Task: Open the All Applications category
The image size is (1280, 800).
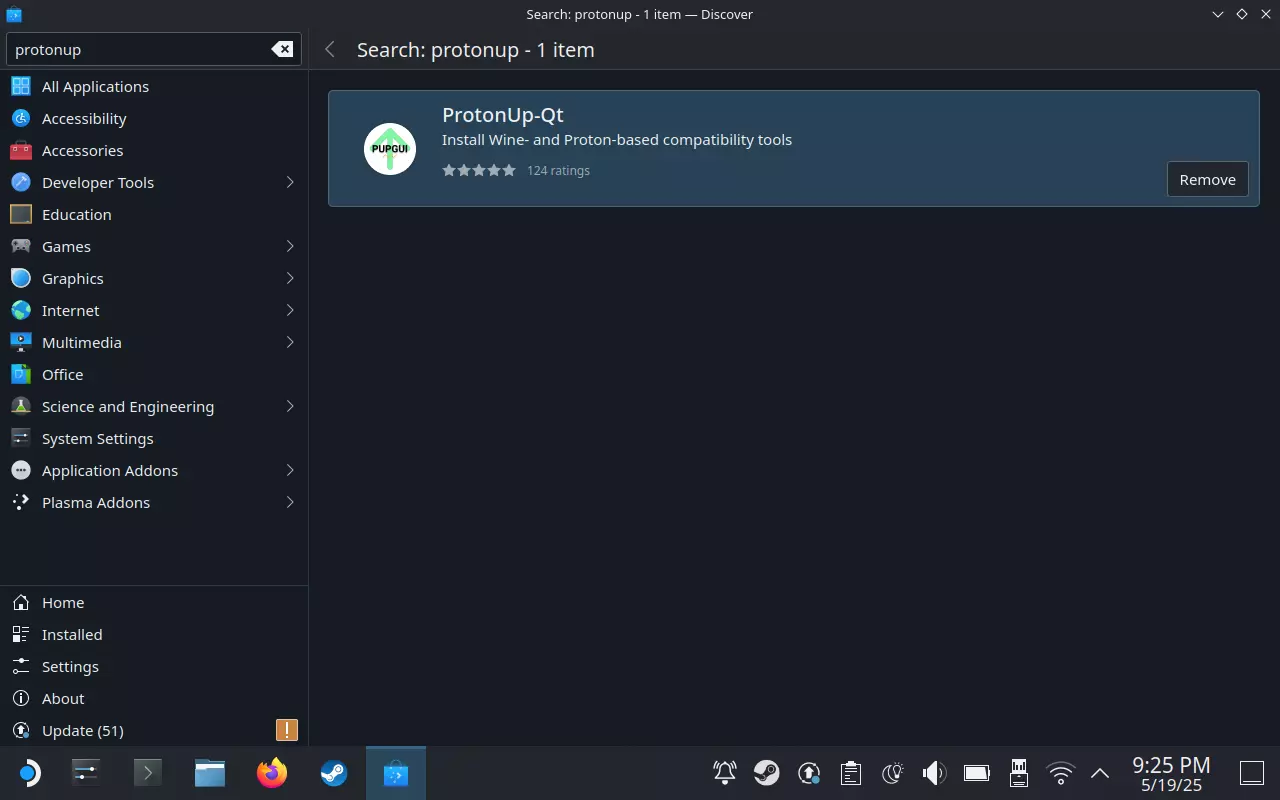Action: click(x=154, y=86)
